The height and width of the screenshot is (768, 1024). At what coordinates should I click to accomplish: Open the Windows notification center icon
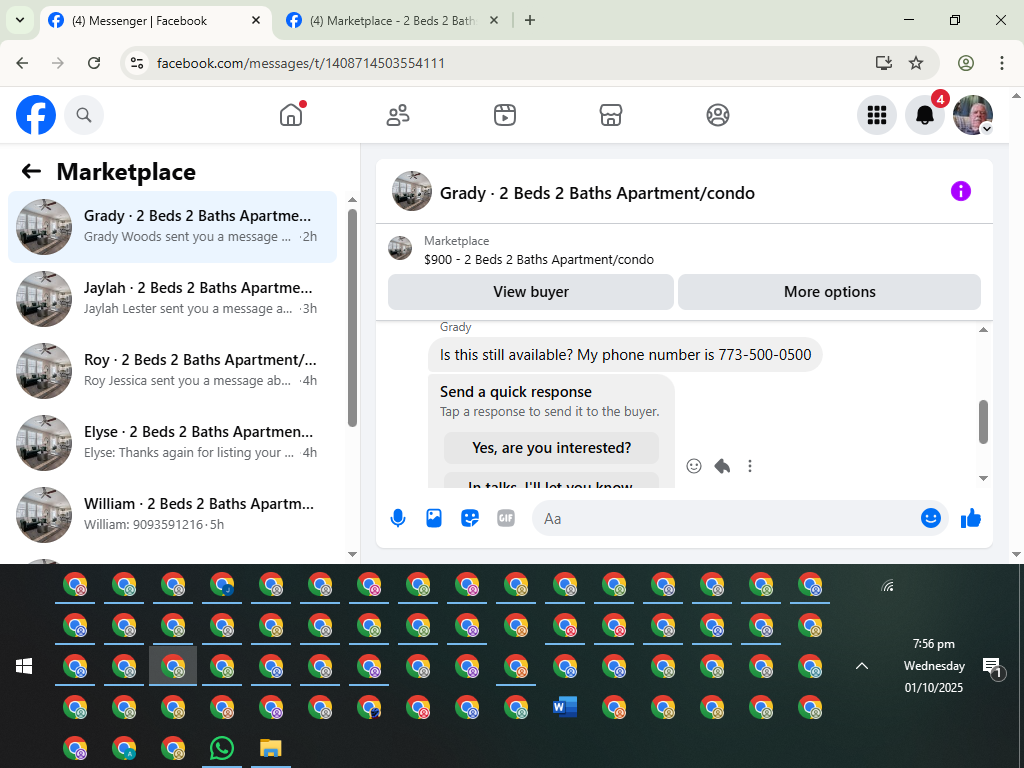(x=993, y=667)
